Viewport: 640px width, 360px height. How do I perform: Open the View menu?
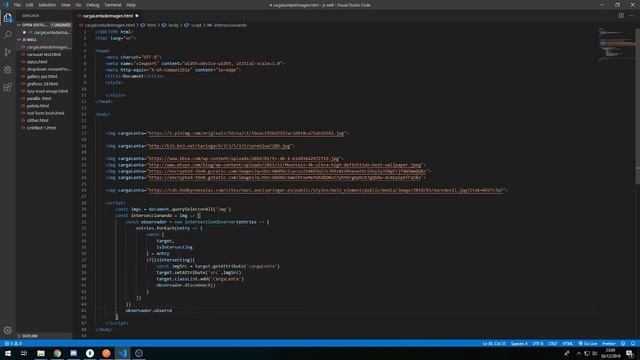point(66,5)
